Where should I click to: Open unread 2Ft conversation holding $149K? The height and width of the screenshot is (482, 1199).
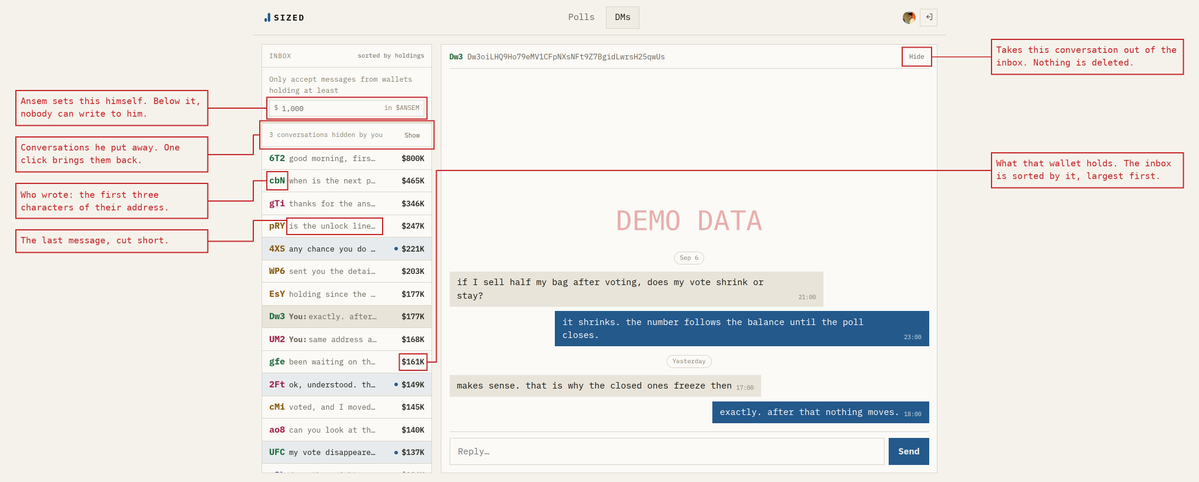346,385
